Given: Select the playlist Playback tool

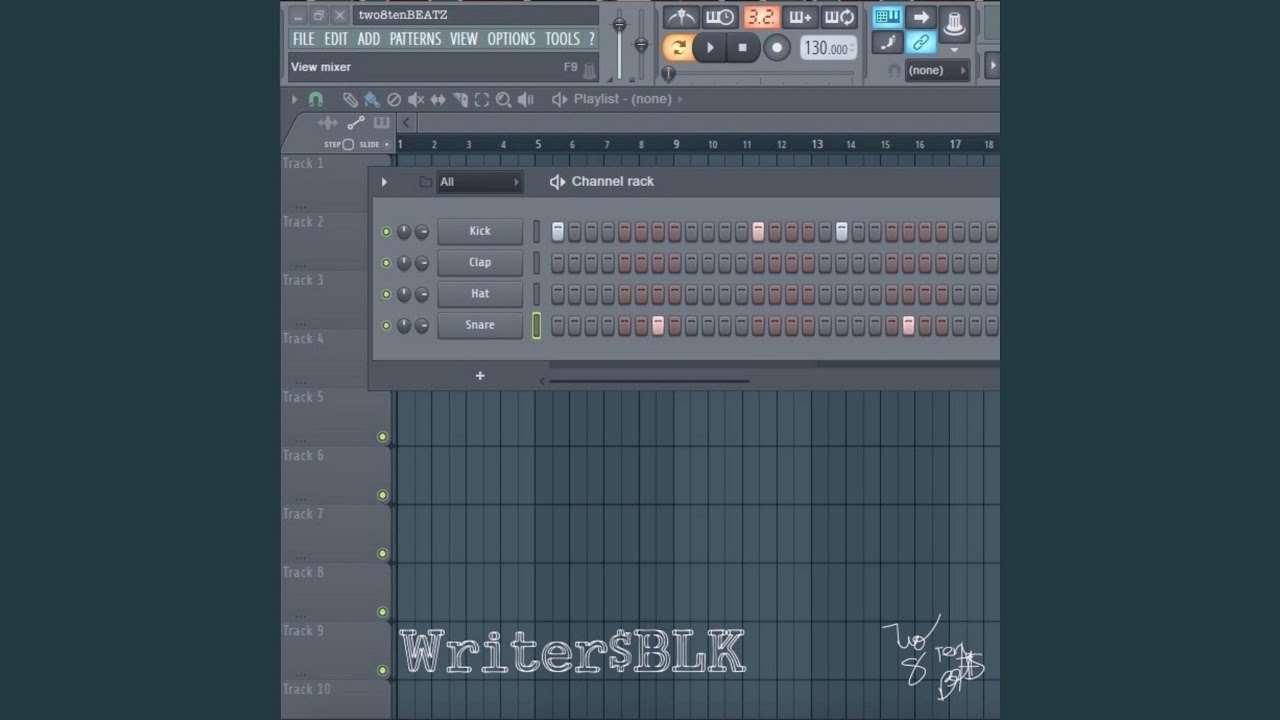Looking at the screenshot, I should [526, 99].
